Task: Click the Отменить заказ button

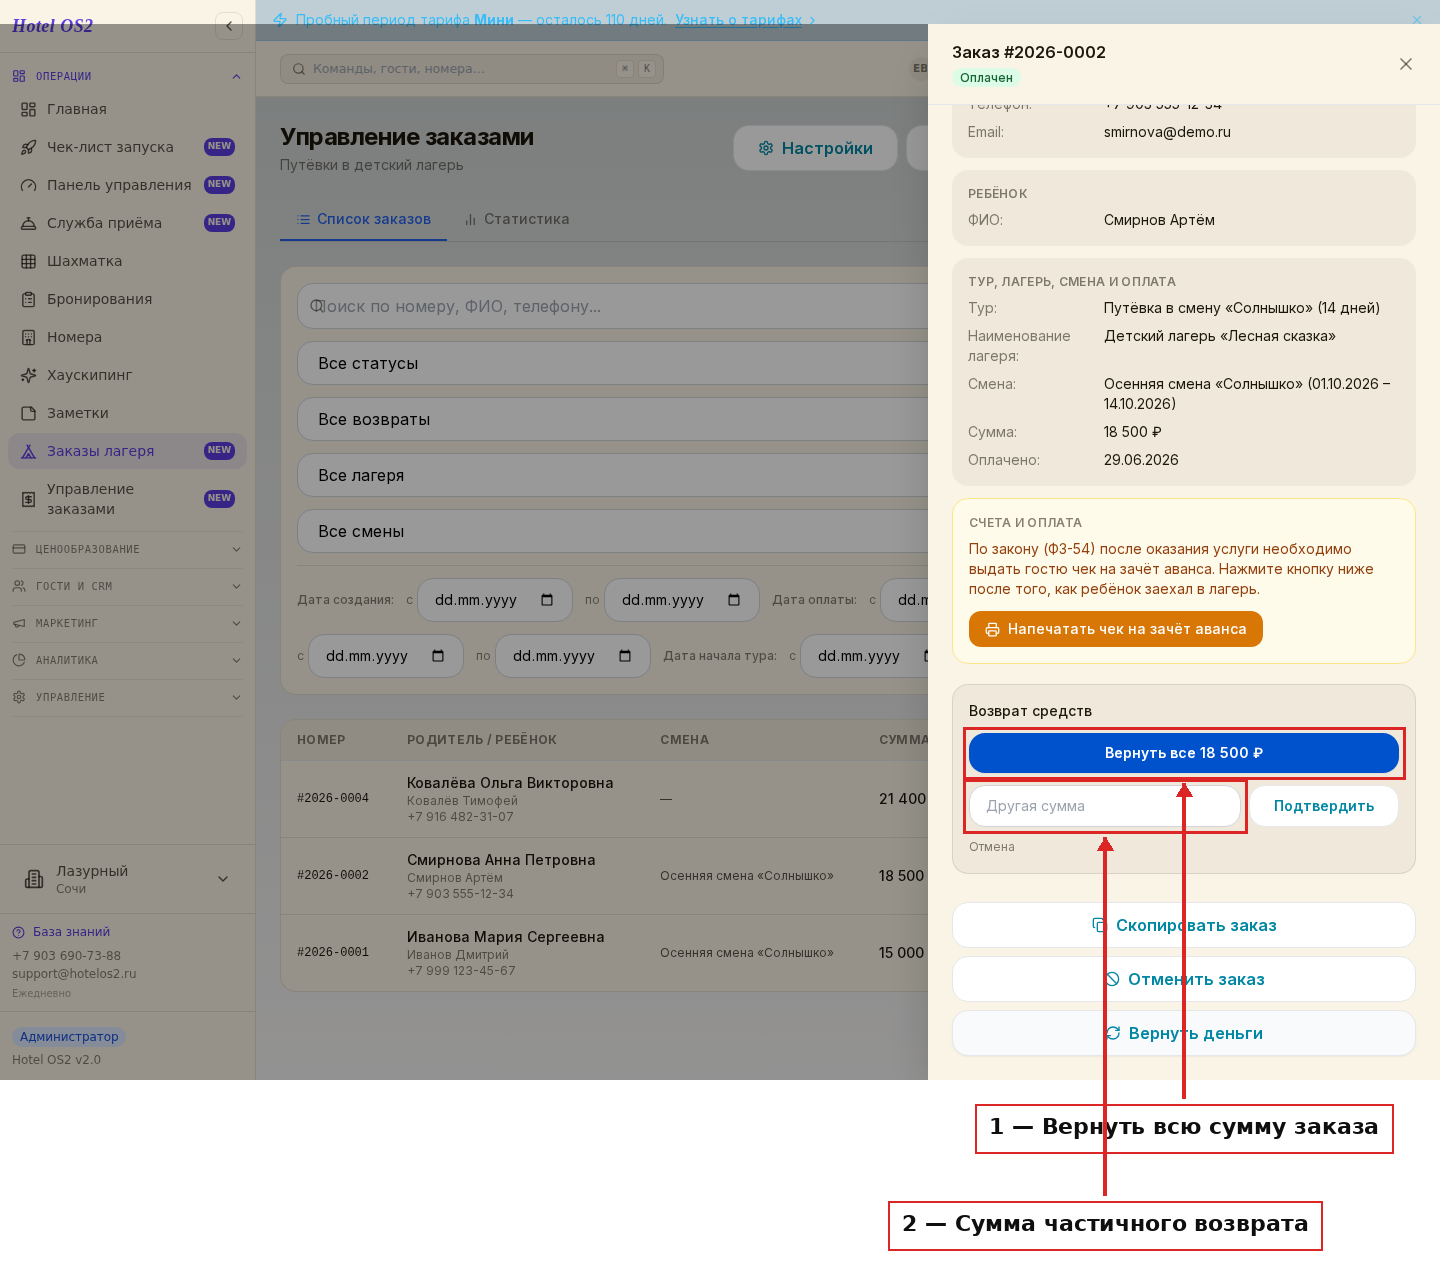Action: tap(1184, 979)
